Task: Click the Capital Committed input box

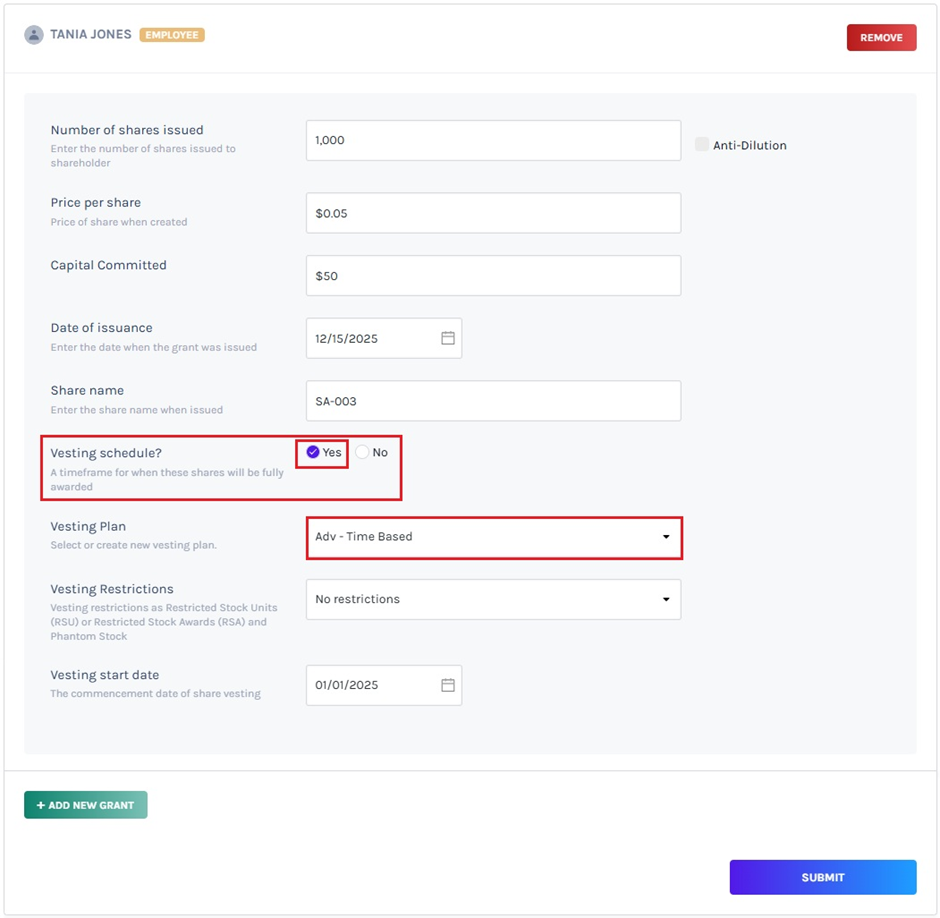Action: pyautogui.click(x=492, y=276)
